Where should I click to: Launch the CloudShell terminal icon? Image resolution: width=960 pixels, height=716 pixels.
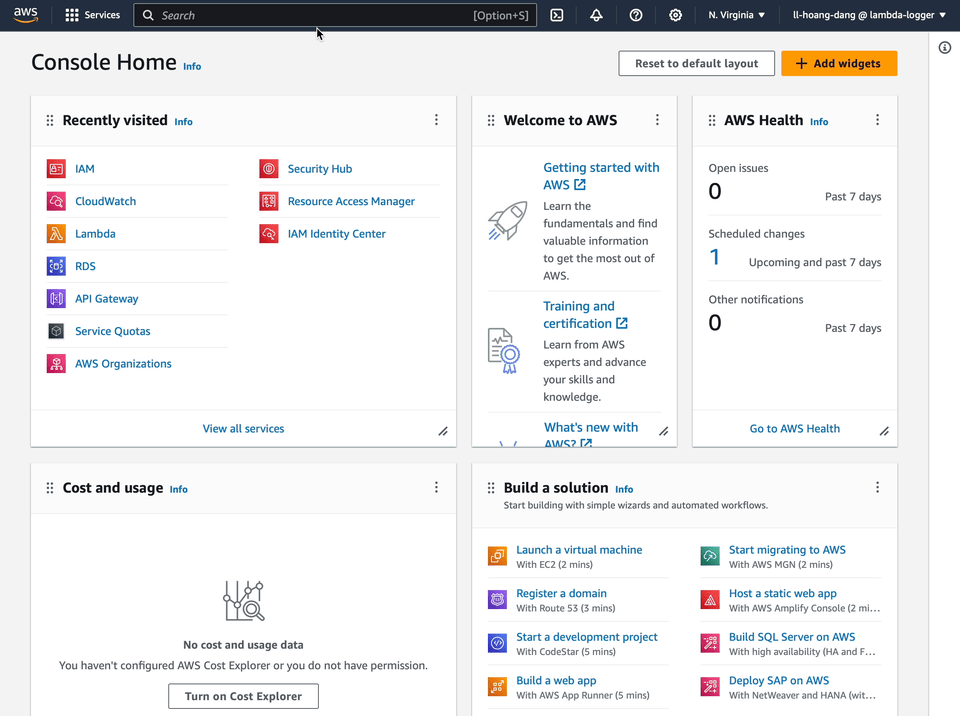click(x=557, y=15)
